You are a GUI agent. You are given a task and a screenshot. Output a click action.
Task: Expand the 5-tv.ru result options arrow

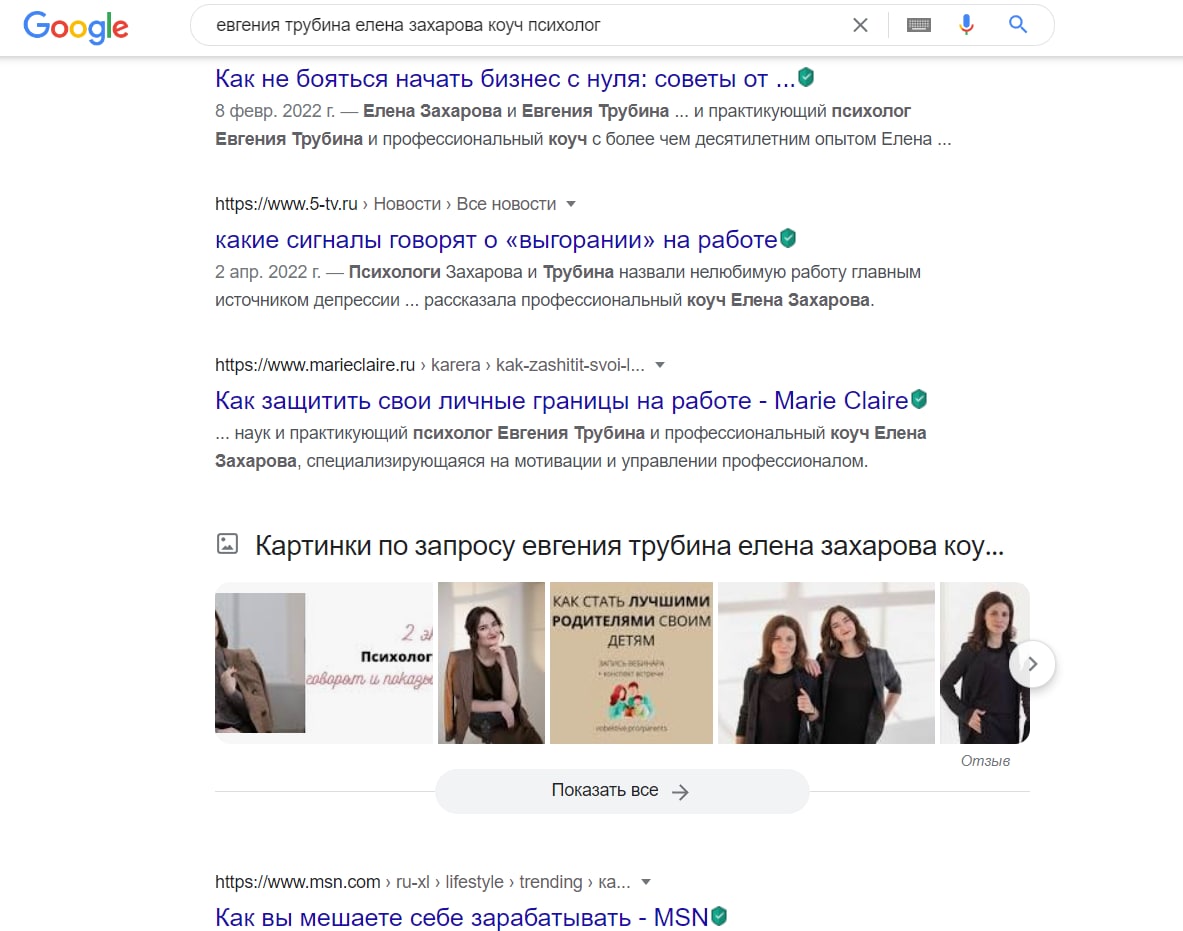pos(571,204)
